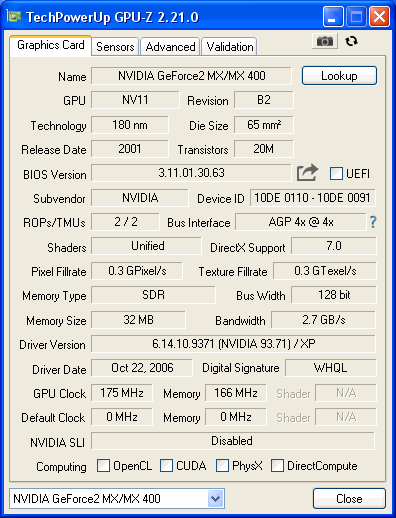This screenshot has width=396, height=518.
Task: Toggle the UEFI checkbox
Action: (x=336, y=174)
